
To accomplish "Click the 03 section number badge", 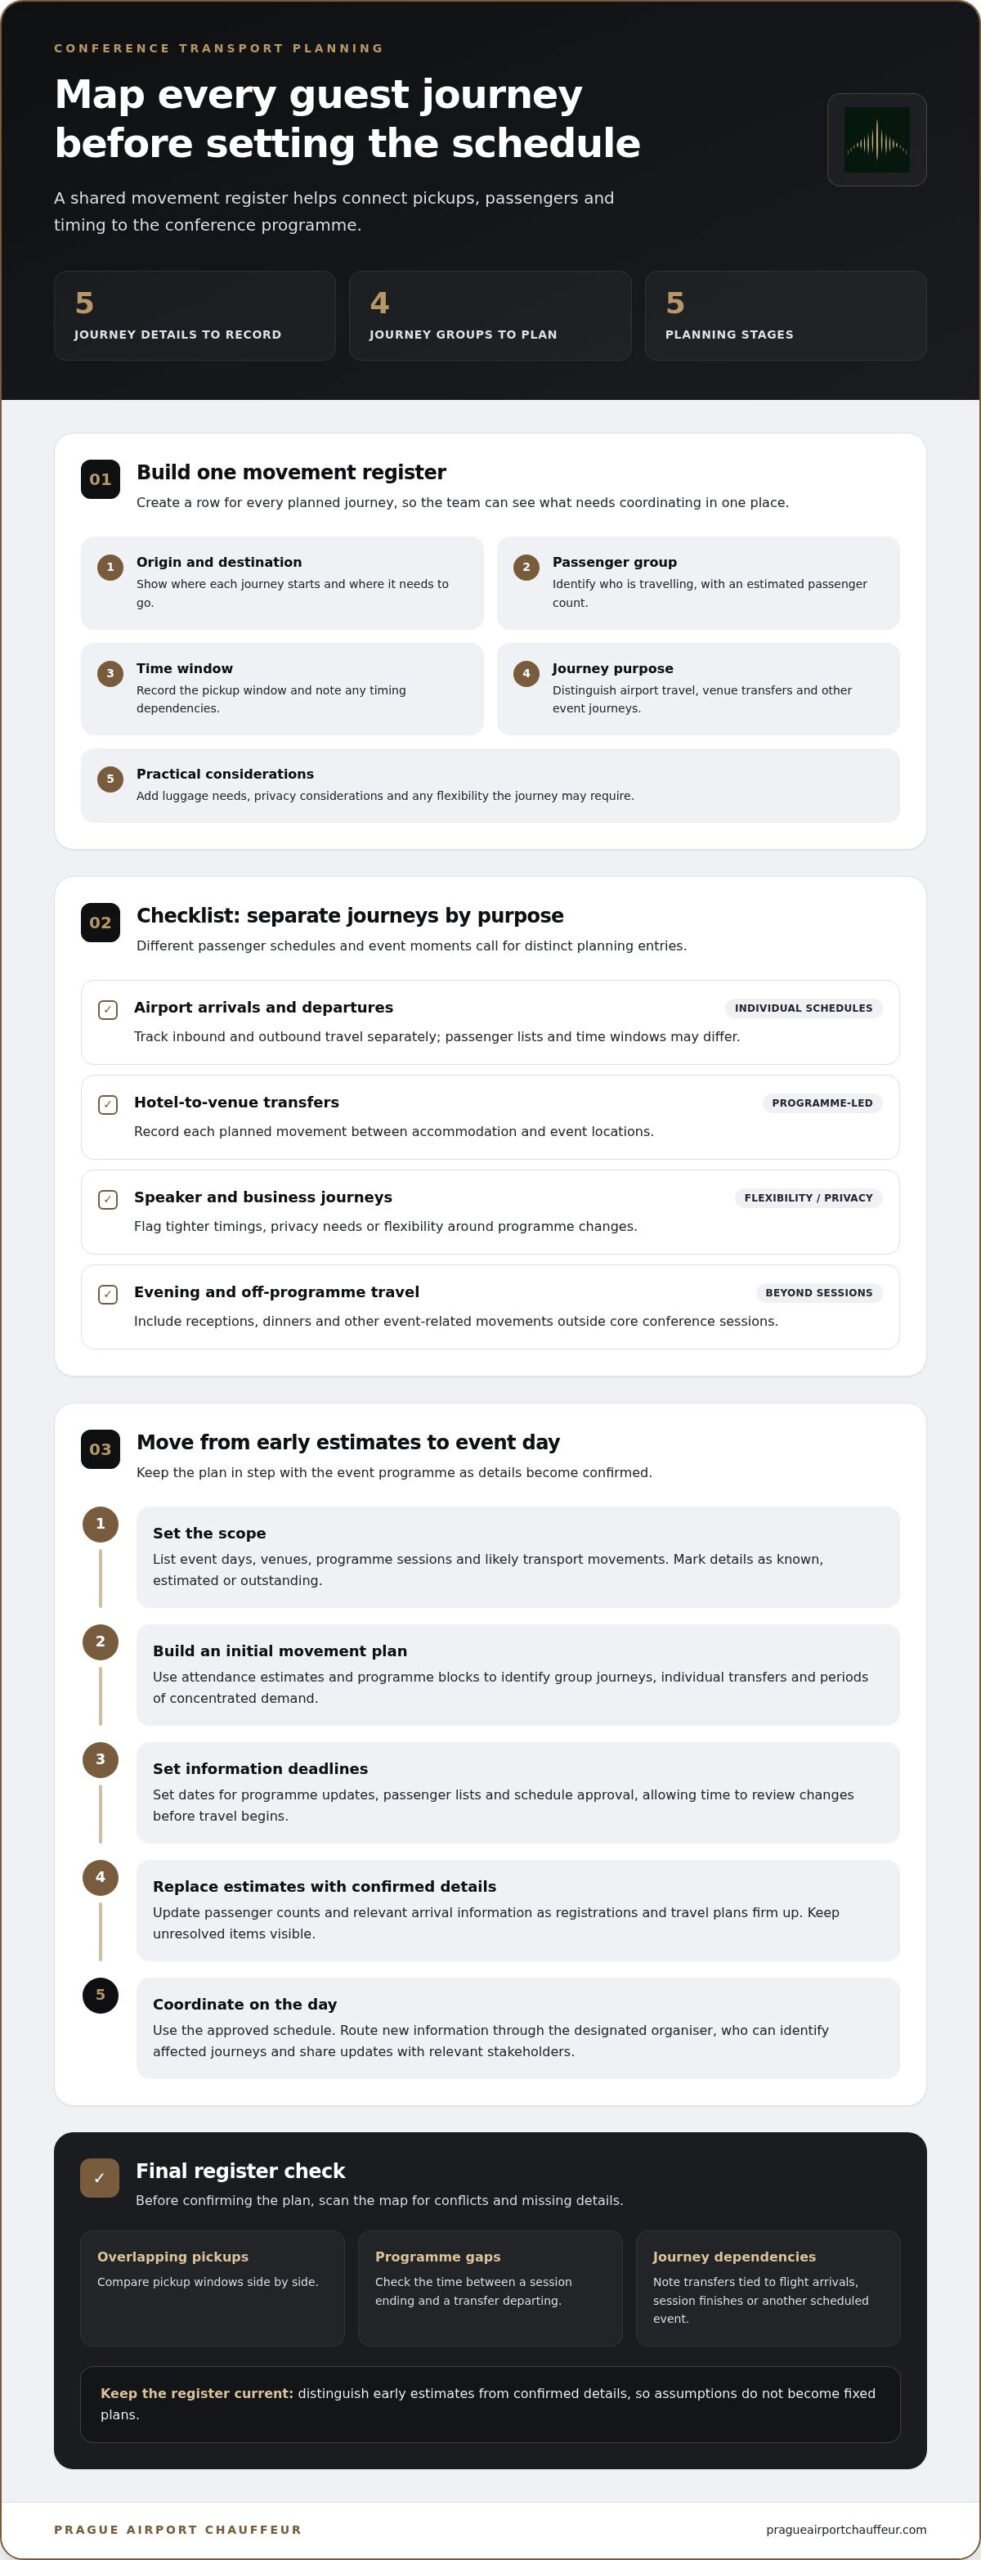I will [100, 1449].
